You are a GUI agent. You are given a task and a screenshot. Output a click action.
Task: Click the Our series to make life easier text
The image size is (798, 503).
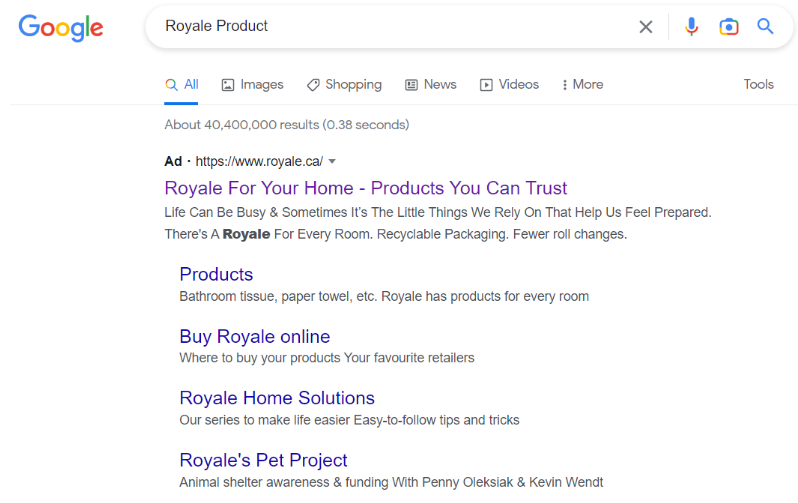(349, 420)
